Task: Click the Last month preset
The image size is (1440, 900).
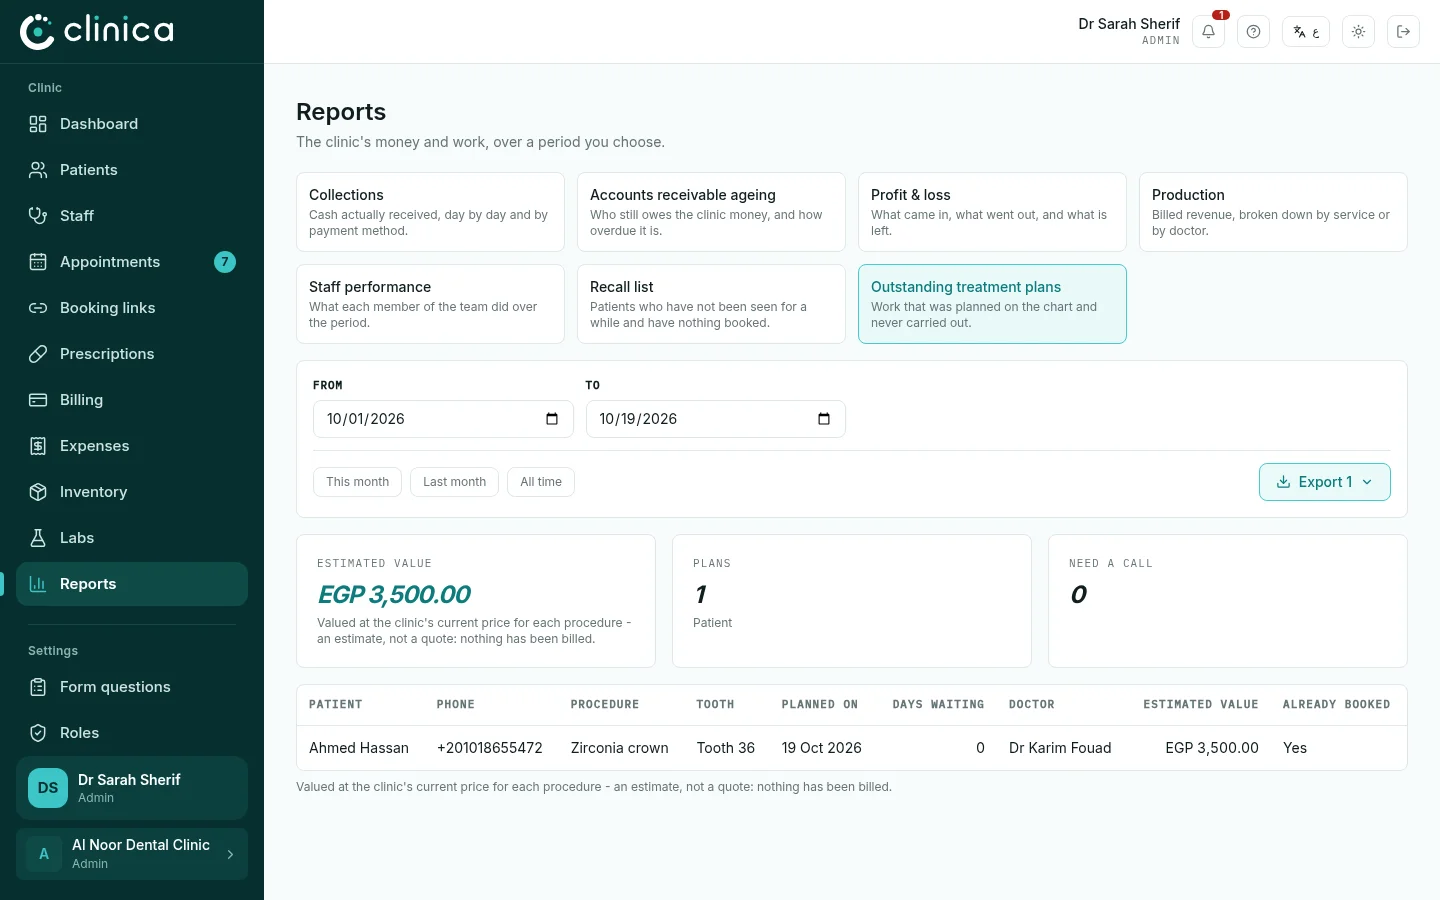Action: tap(454, 482)
